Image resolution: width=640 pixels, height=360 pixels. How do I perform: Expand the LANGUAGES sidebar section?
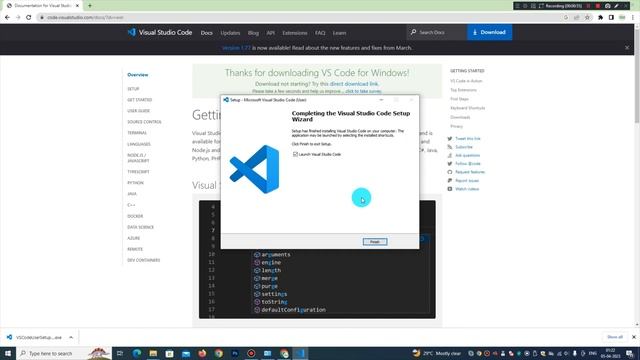(139, 144)
